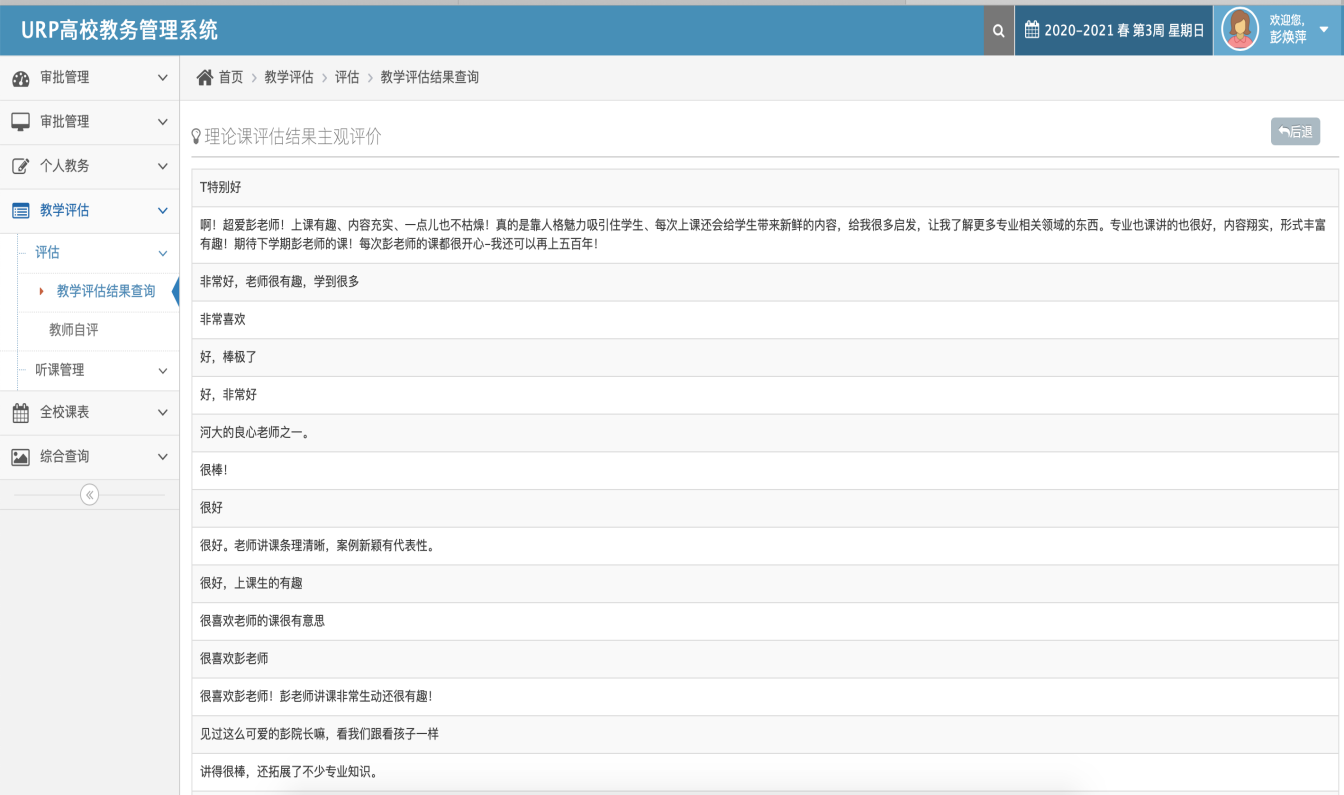Click the dashboard icon of first 审批管理
This screenshot has width=1344, height=795.
point(20,78)
